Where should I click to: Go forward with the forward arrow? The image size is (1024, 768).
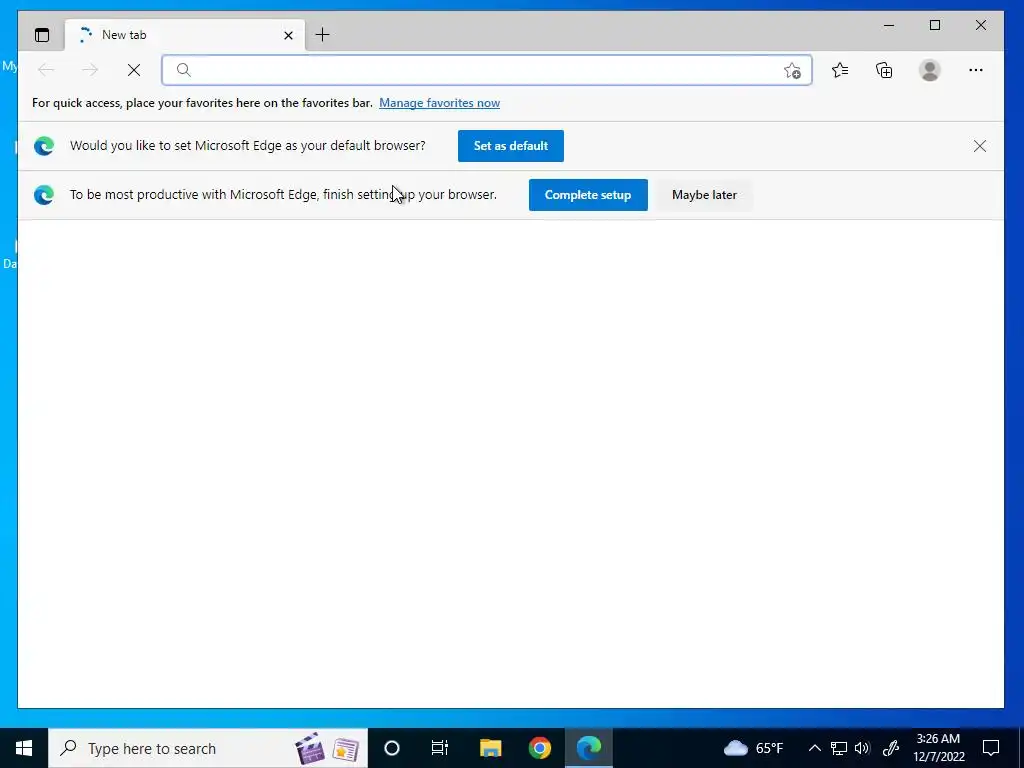click(90, 70)
